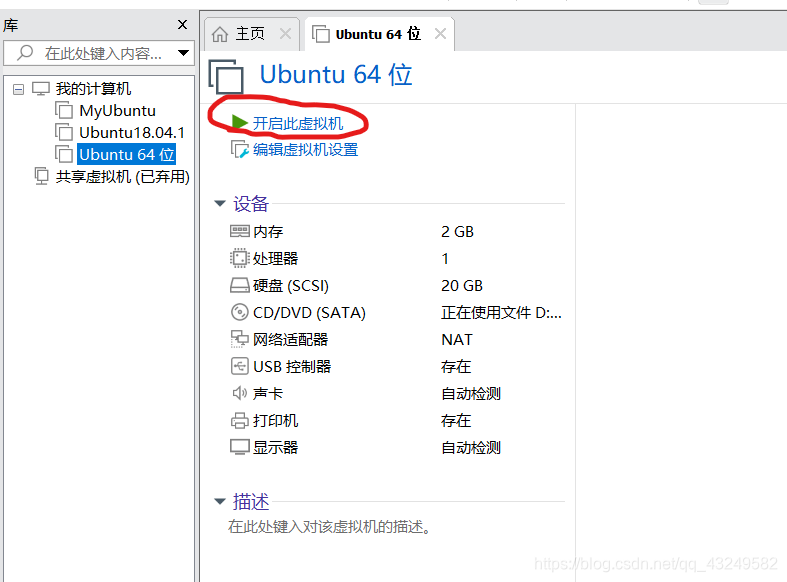This screenshot has height=582, width=787.
Task: Close the 主页 tab
Action: tap(286, 34)
